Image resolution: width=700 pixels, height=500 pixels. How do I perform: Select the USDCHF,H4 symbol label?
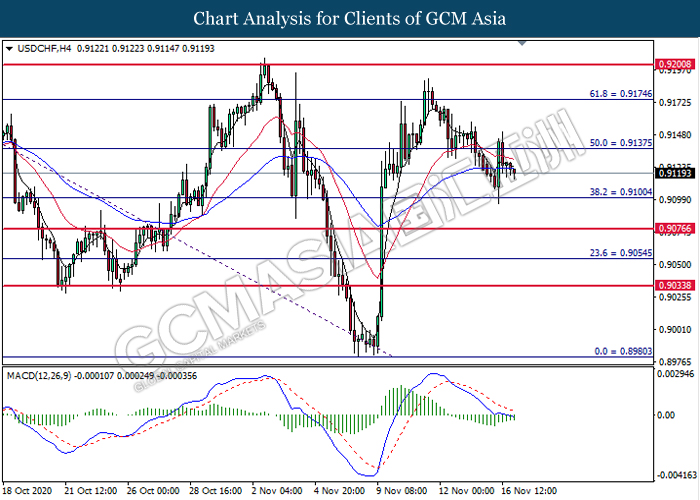(x=44, y=49)
